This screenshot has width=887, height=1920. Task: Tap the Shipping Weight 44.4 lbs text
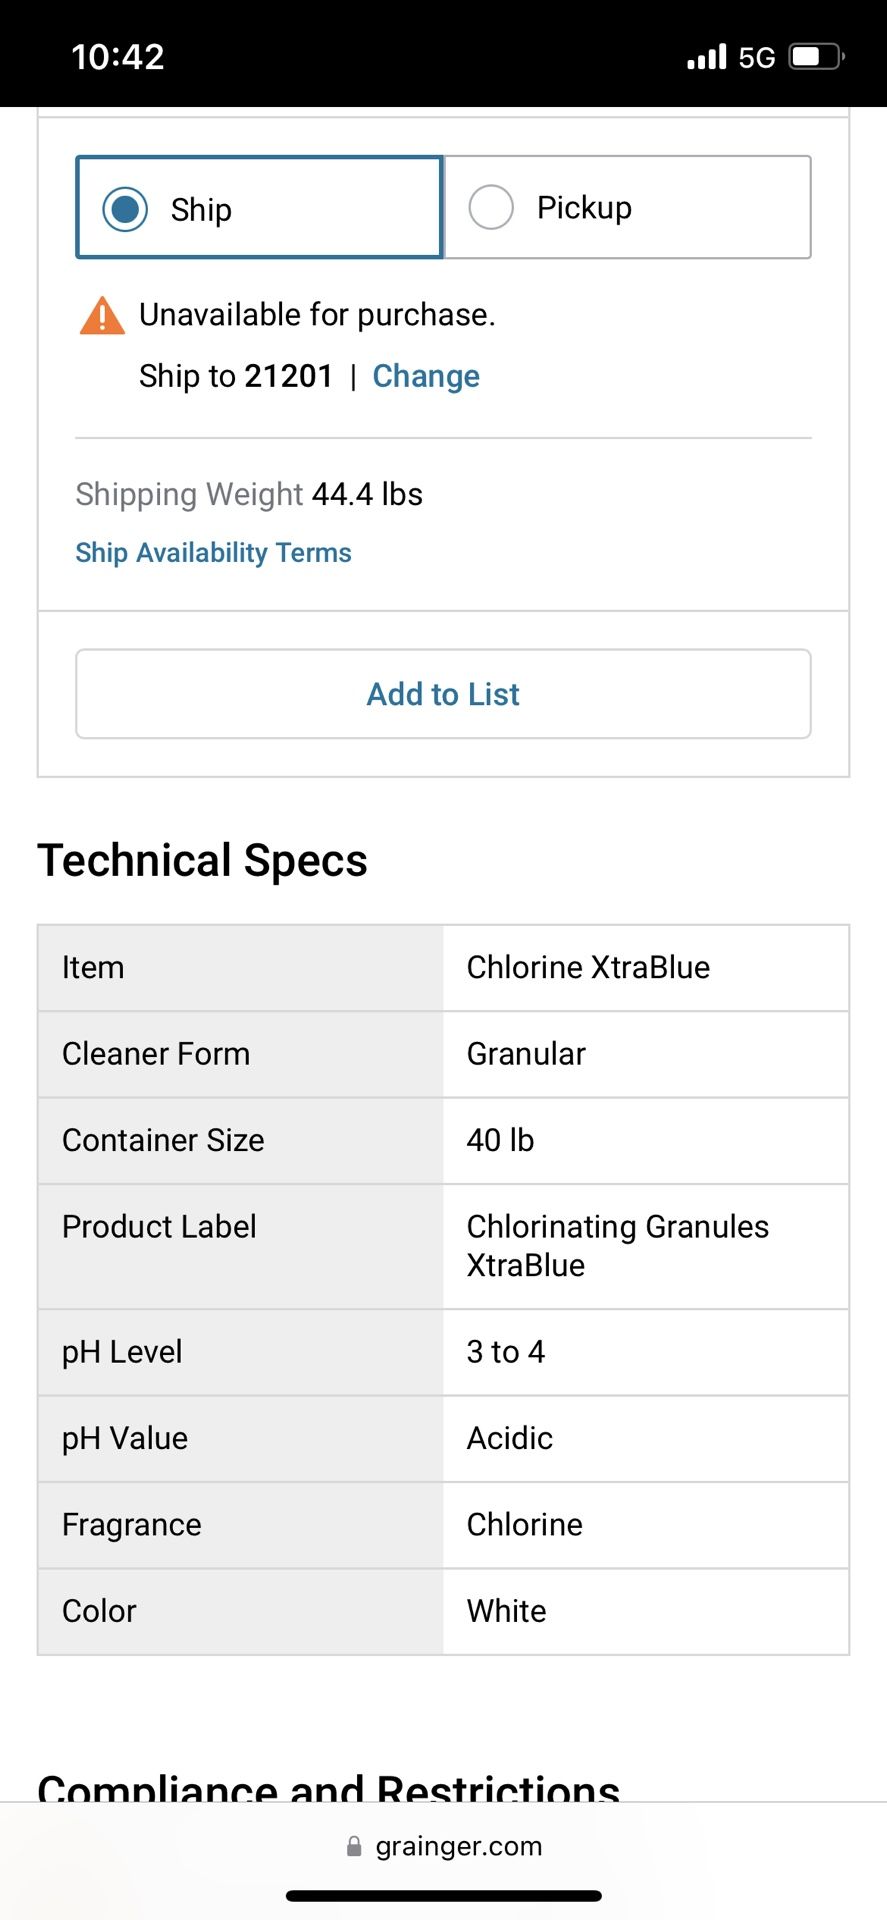pyautogui.click(x=249, y=494)
